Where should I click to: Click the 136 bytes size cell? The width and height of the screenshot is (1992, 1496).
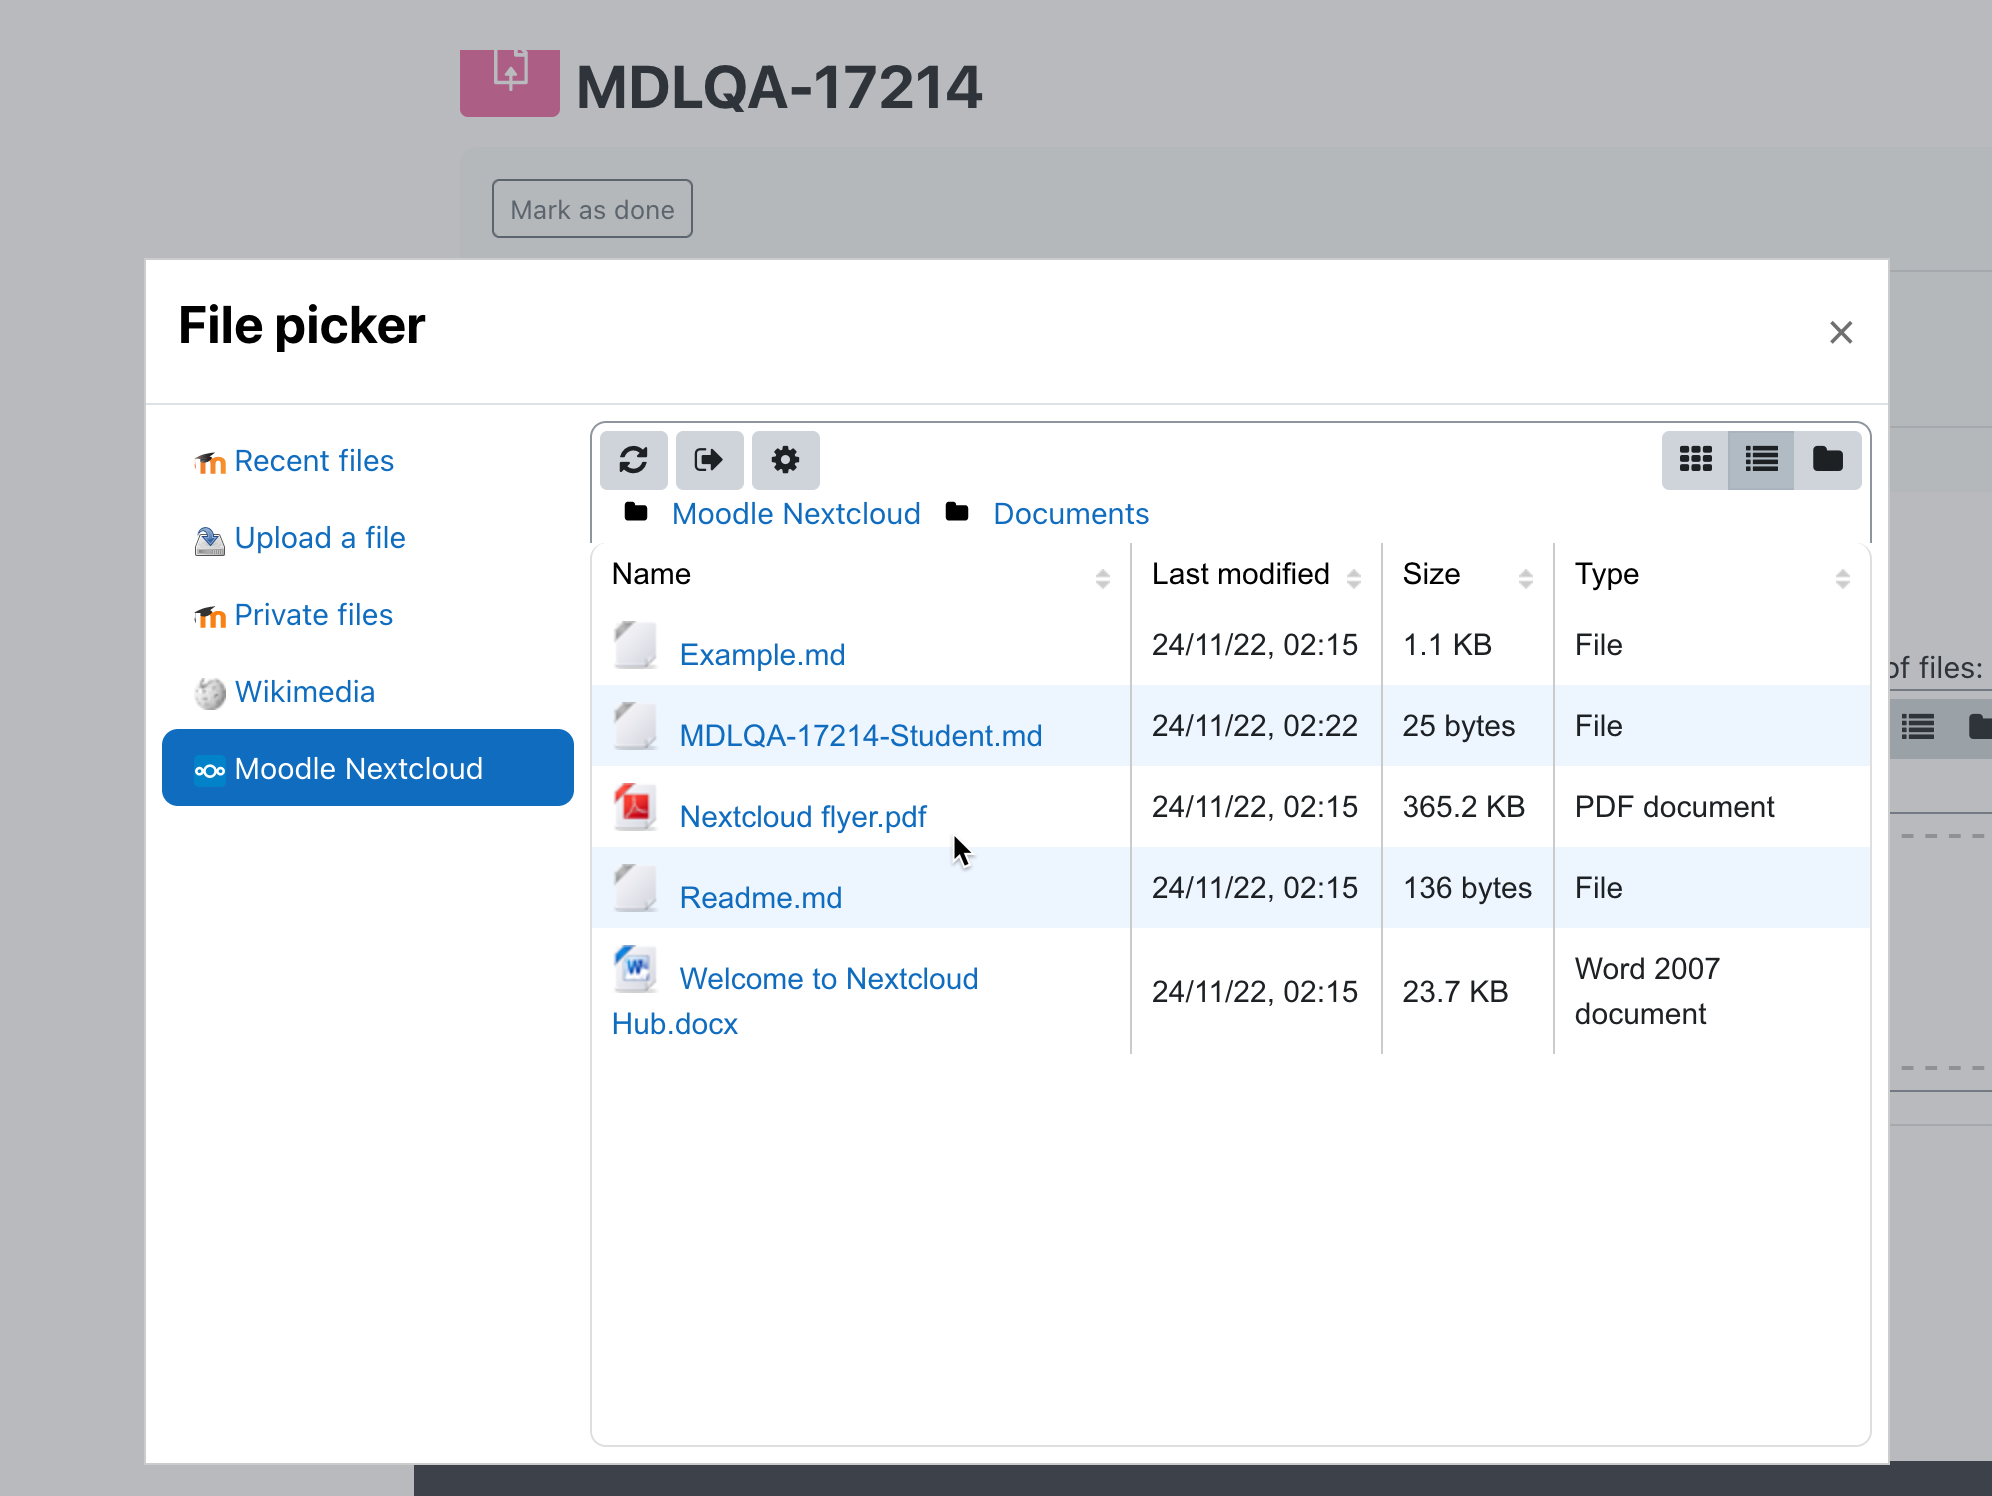click(x=1467, y=888)
